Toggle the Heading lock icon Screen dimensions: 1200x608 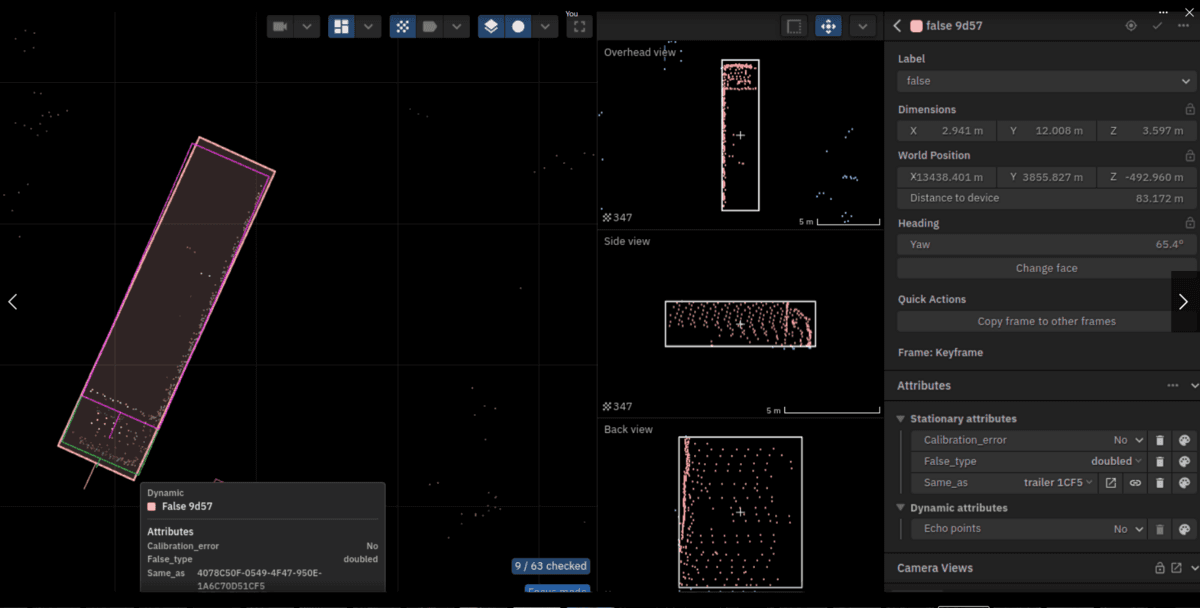point(1189,223)
